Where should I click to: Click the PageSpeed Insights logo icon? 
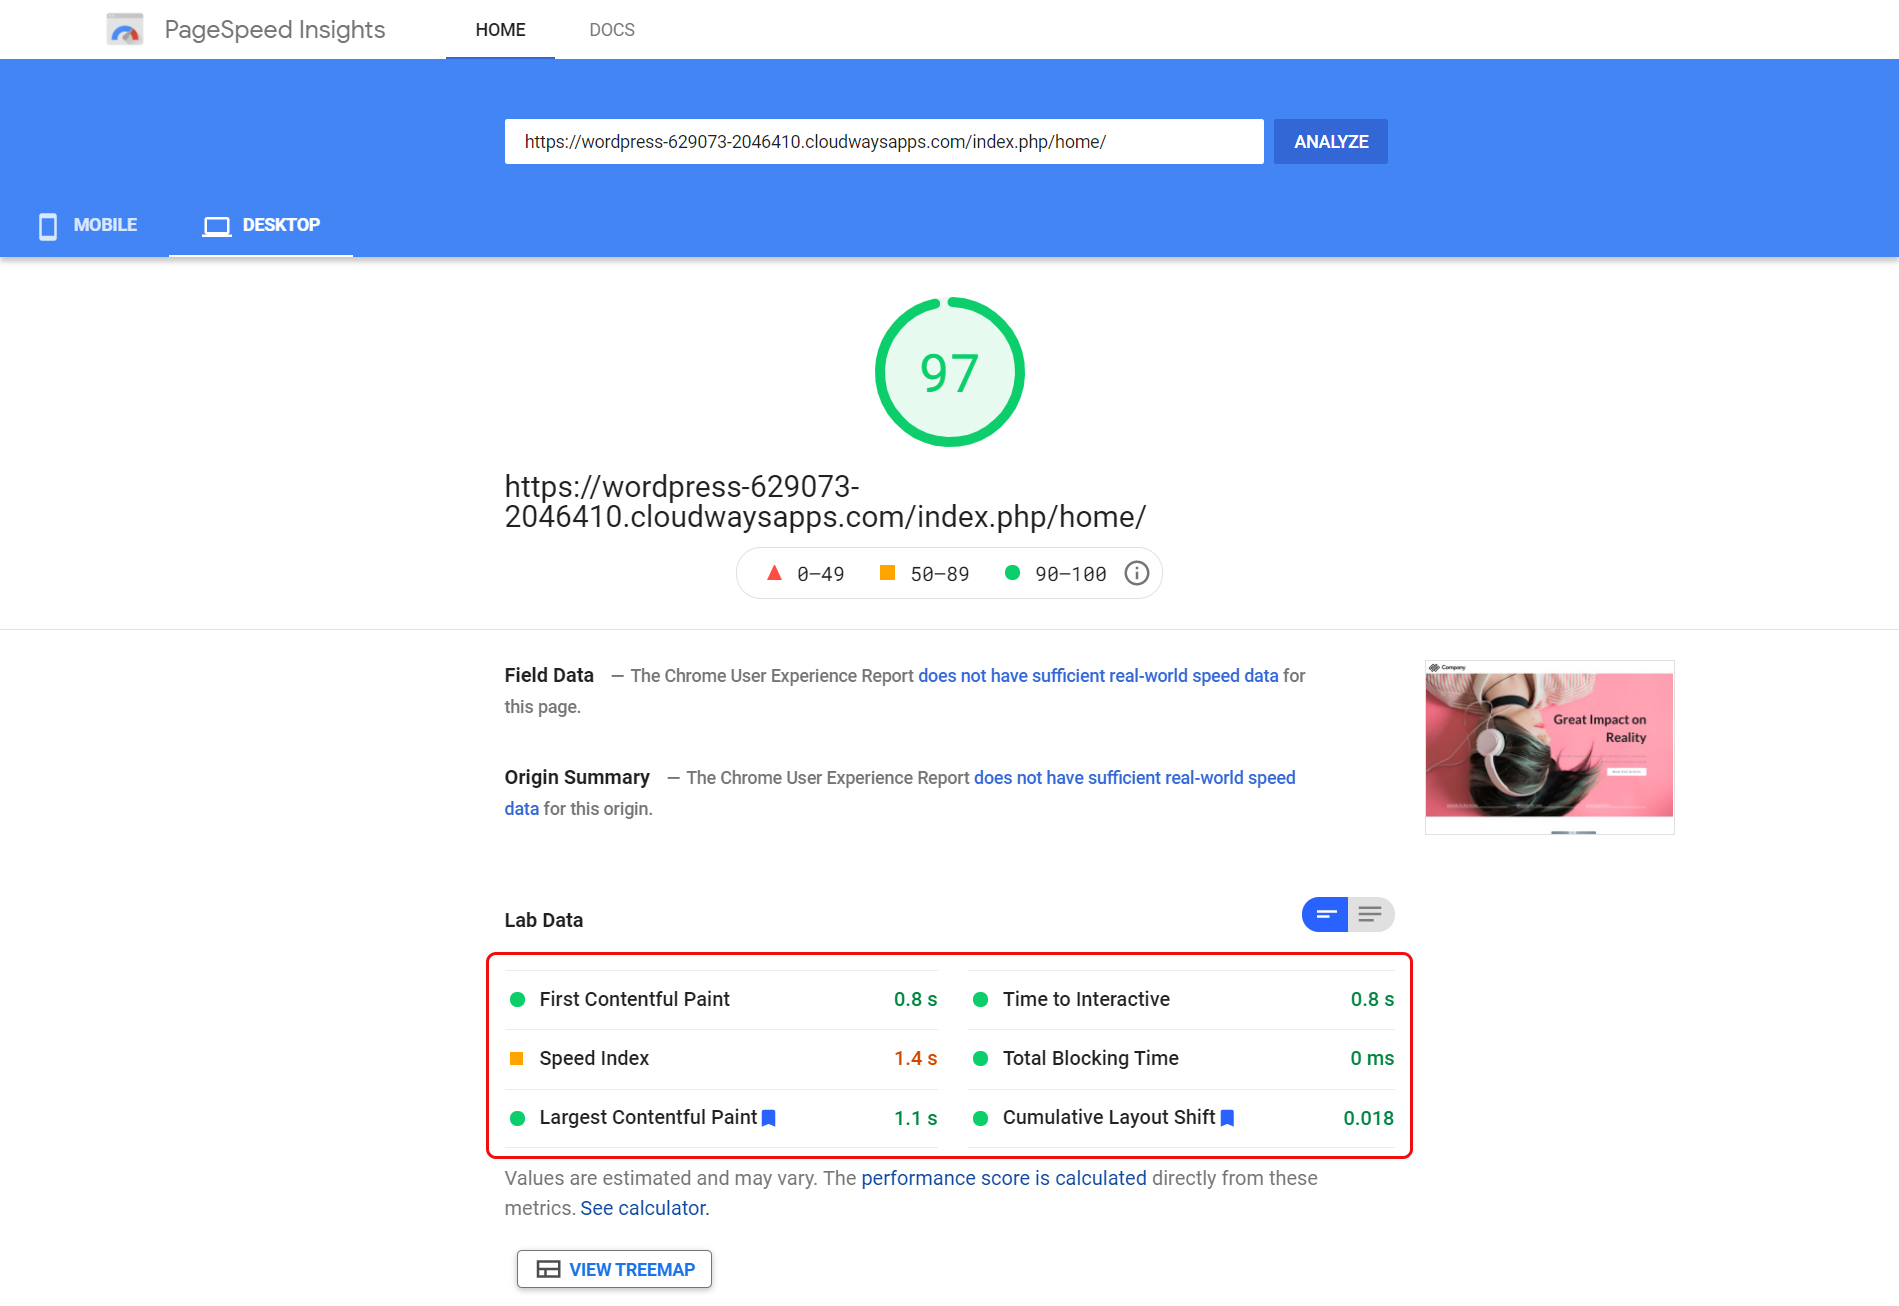click(124, 29)
